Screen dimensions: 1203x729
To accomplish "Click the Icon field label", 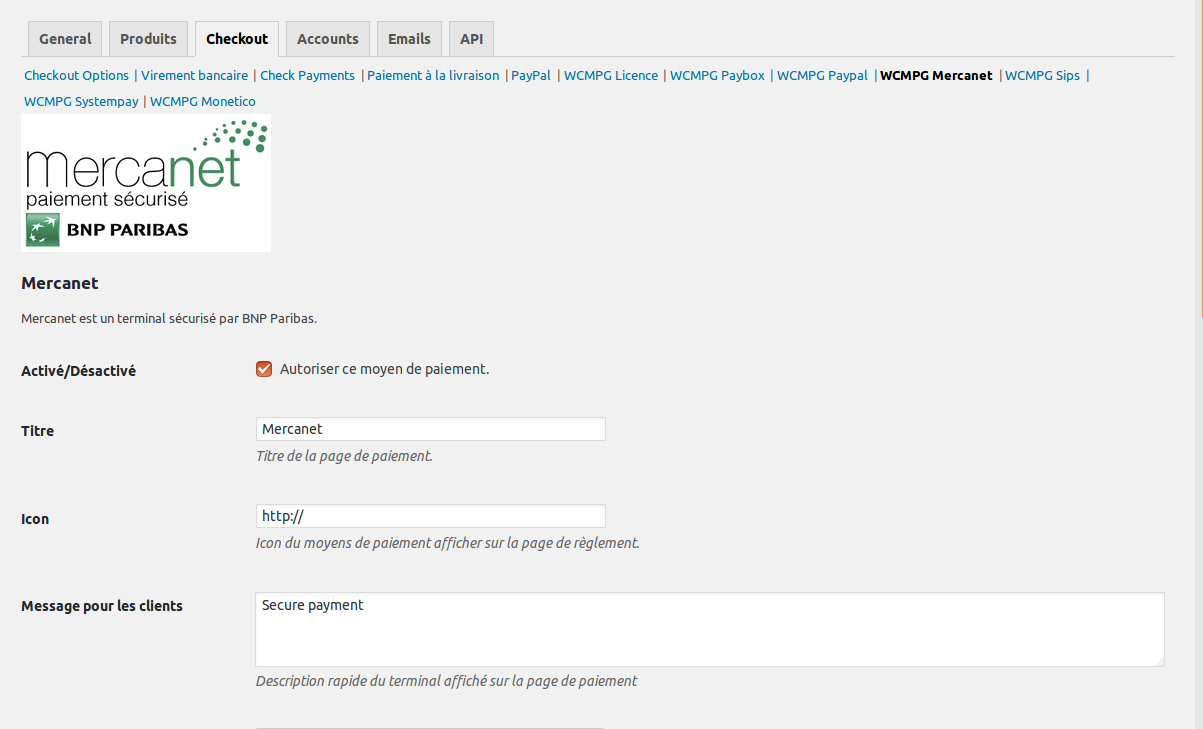I will [x=35, y=519].
